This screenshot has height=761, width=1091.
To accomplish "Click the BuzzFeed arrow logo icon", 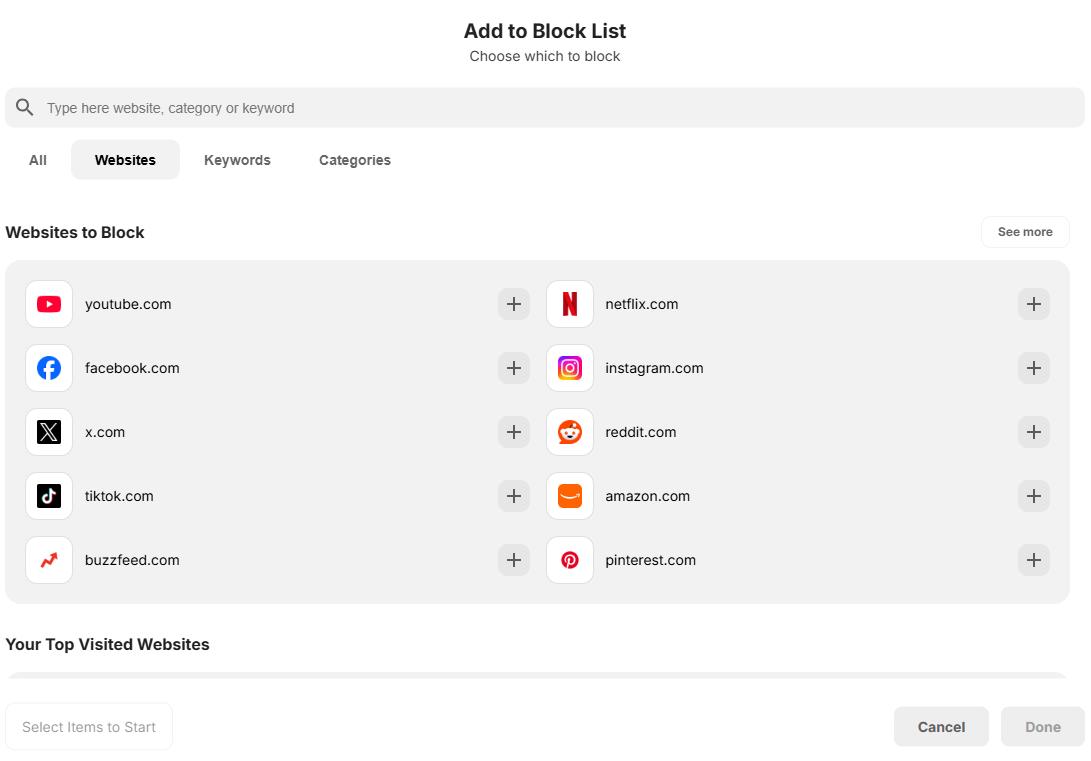I will click(49, 560).
